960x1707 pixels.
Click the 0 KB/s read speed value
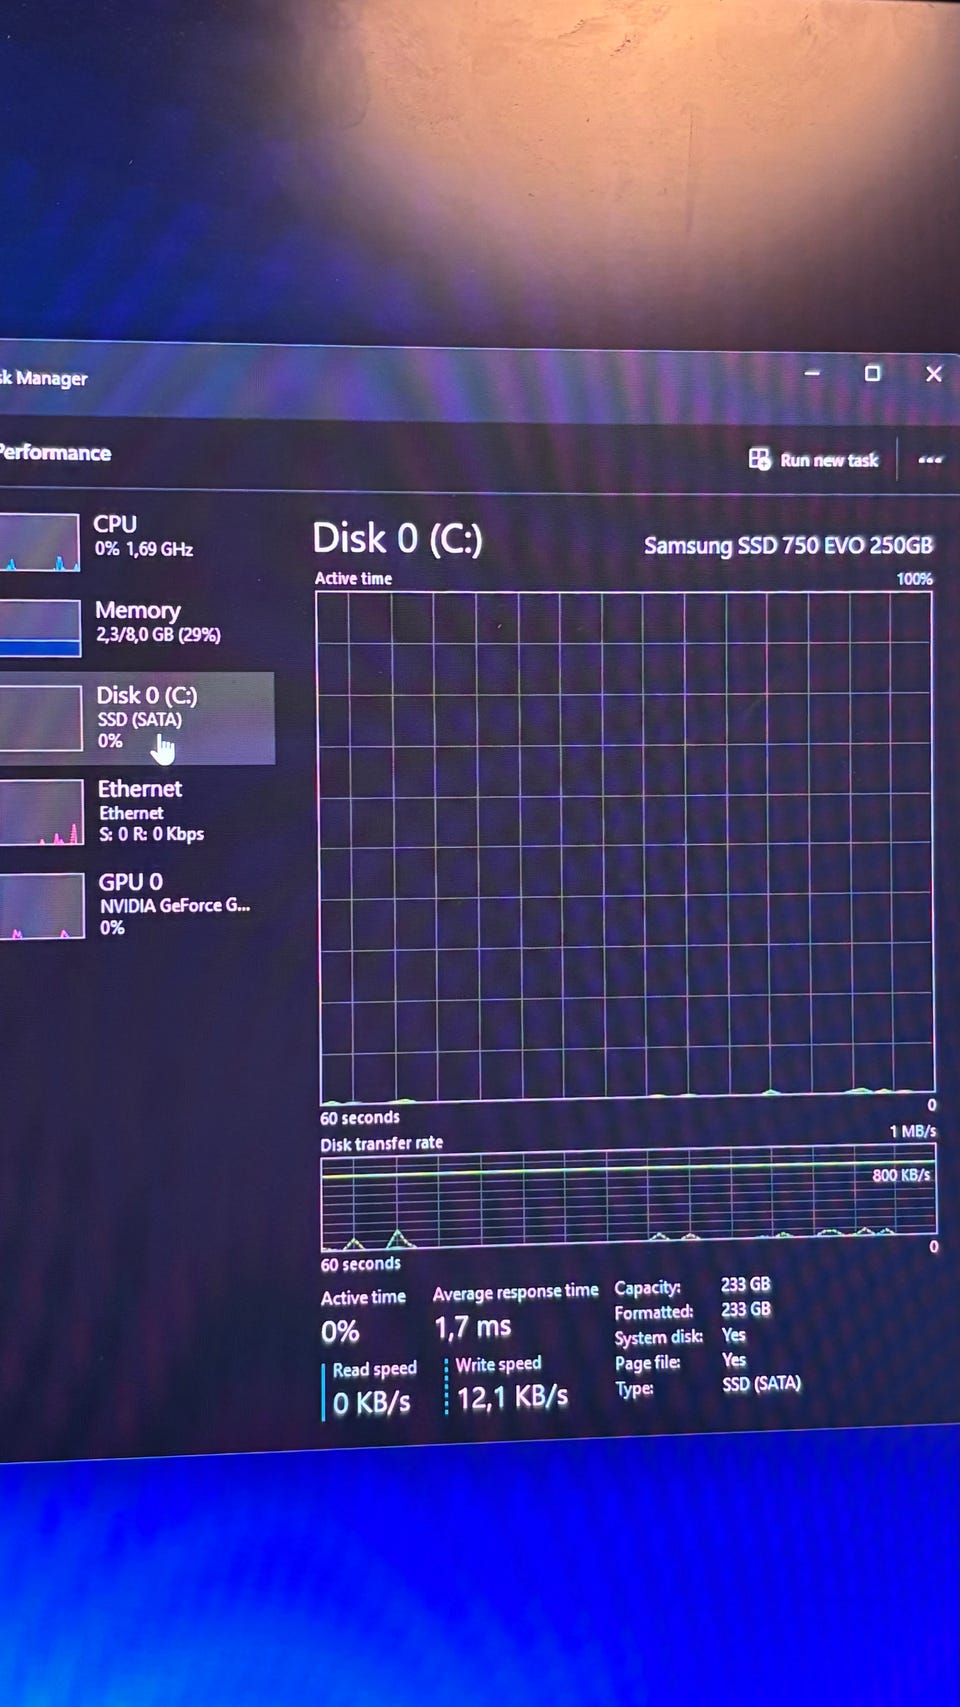click(371, 1403)
